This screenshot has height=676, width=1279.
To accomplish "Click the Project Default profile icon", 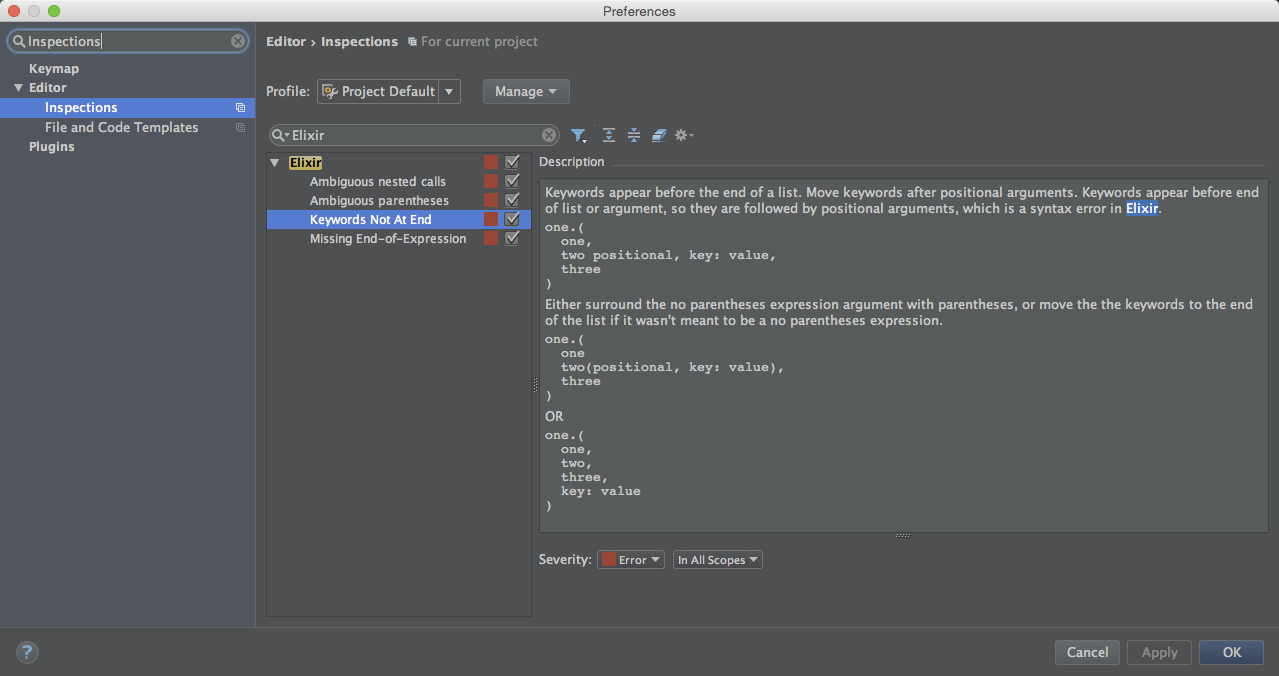I will pyautogui.click(x=329, y=91).
